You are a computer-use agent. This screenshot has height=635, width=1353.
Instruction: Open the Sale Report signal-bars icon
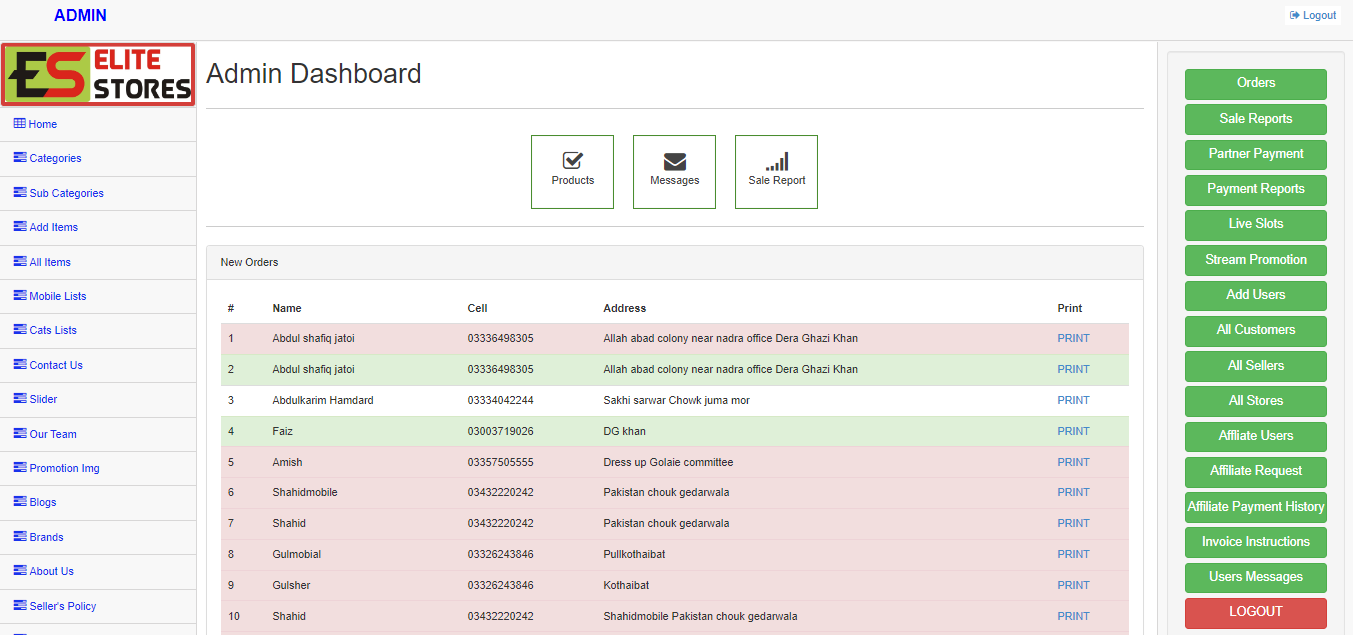pyautogui.click(x=776, y=161)
